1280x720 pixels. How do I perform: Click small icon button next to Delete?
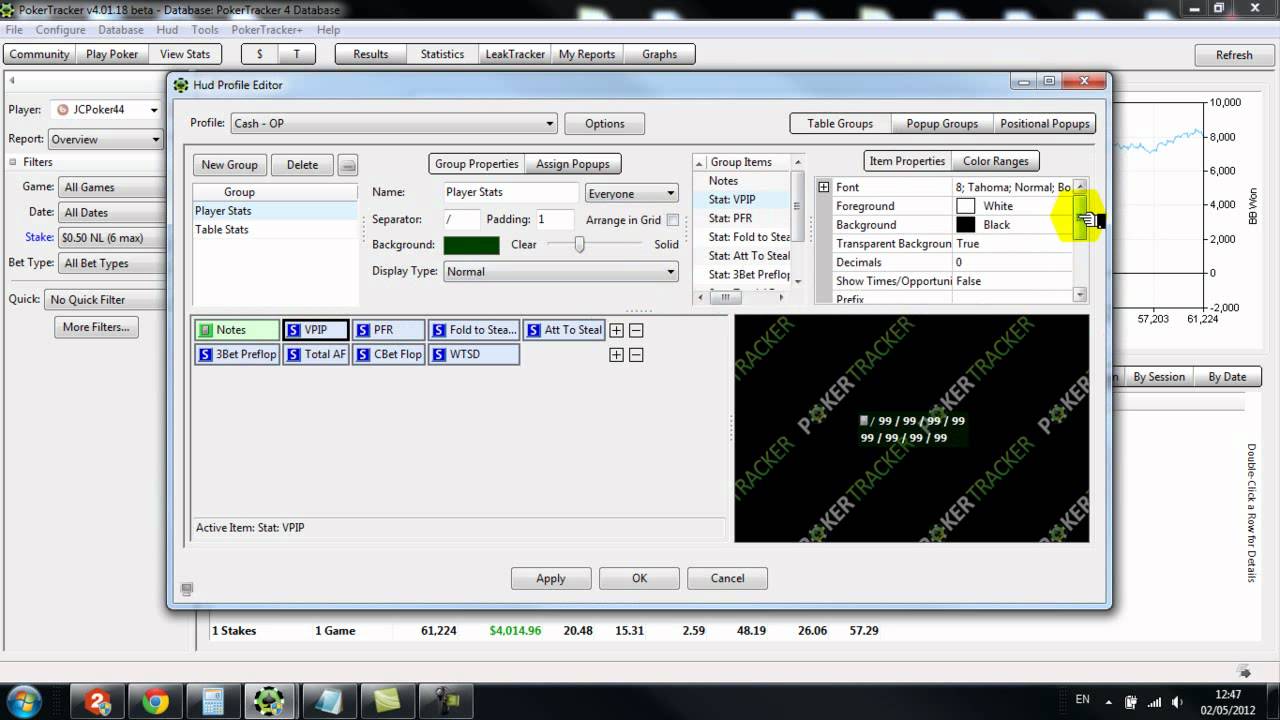coord(347,165)
